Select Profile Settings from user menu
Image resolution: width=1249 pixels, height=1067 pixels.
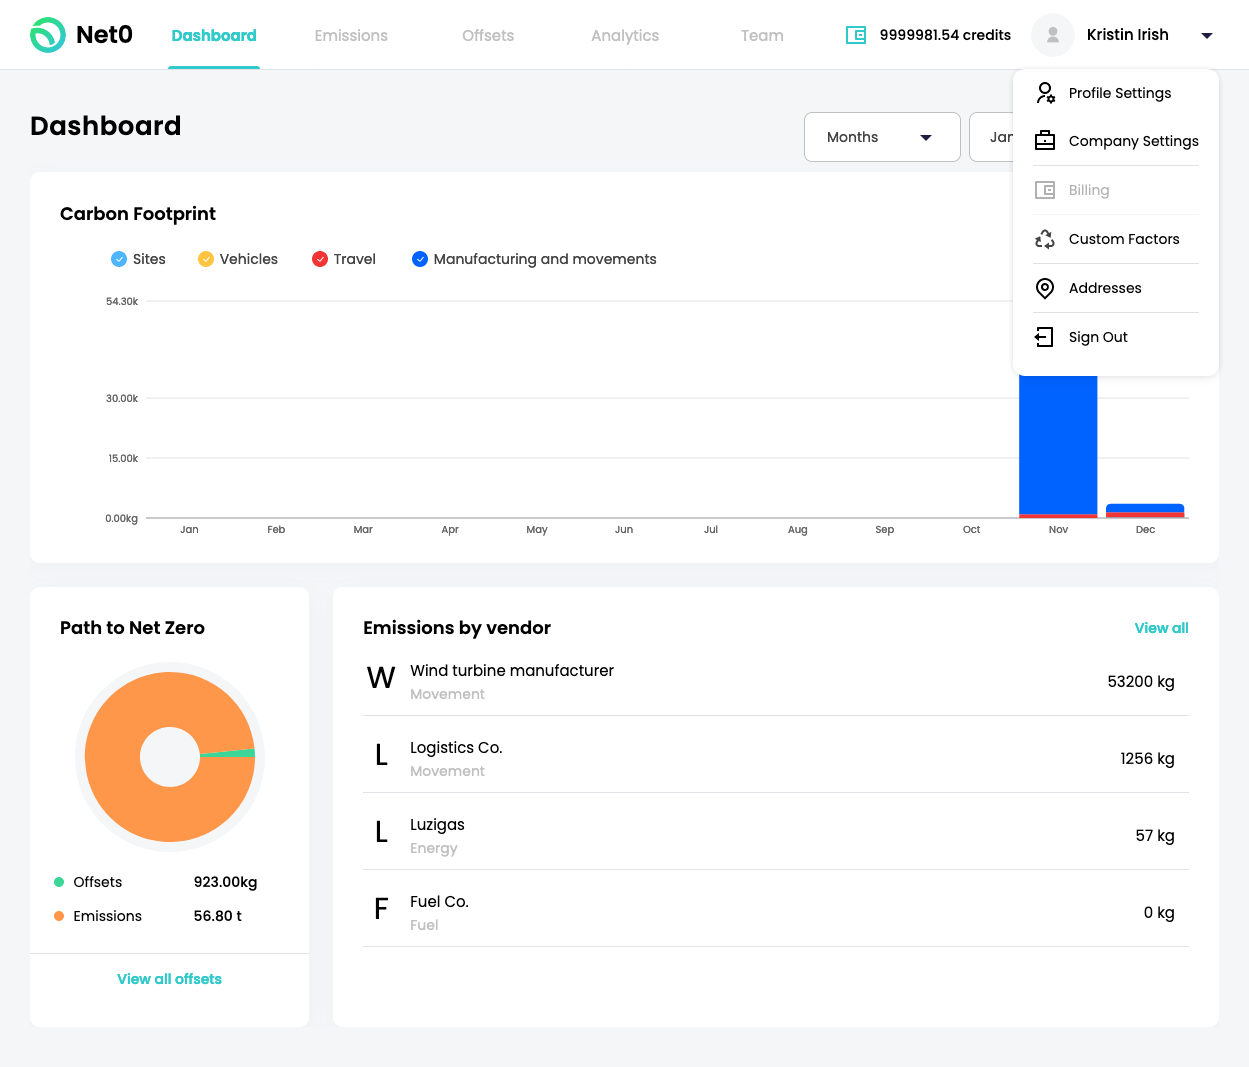click(x=1116, y=93)
